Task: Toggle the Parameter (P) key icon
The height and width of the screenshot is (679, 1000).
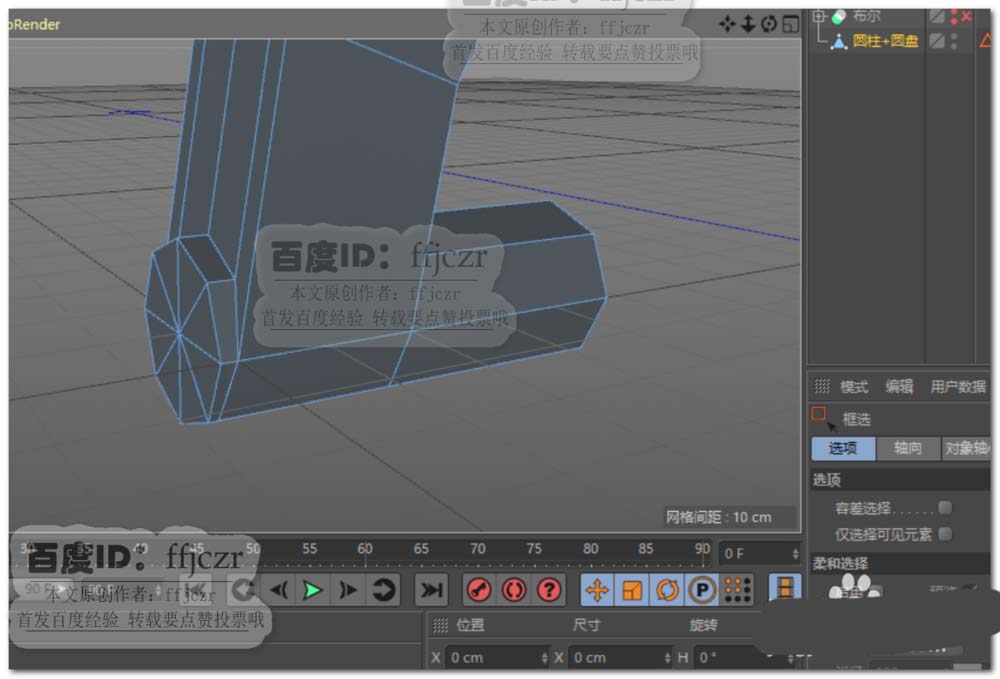Action: pyautogui.click(x=702, y=590)
